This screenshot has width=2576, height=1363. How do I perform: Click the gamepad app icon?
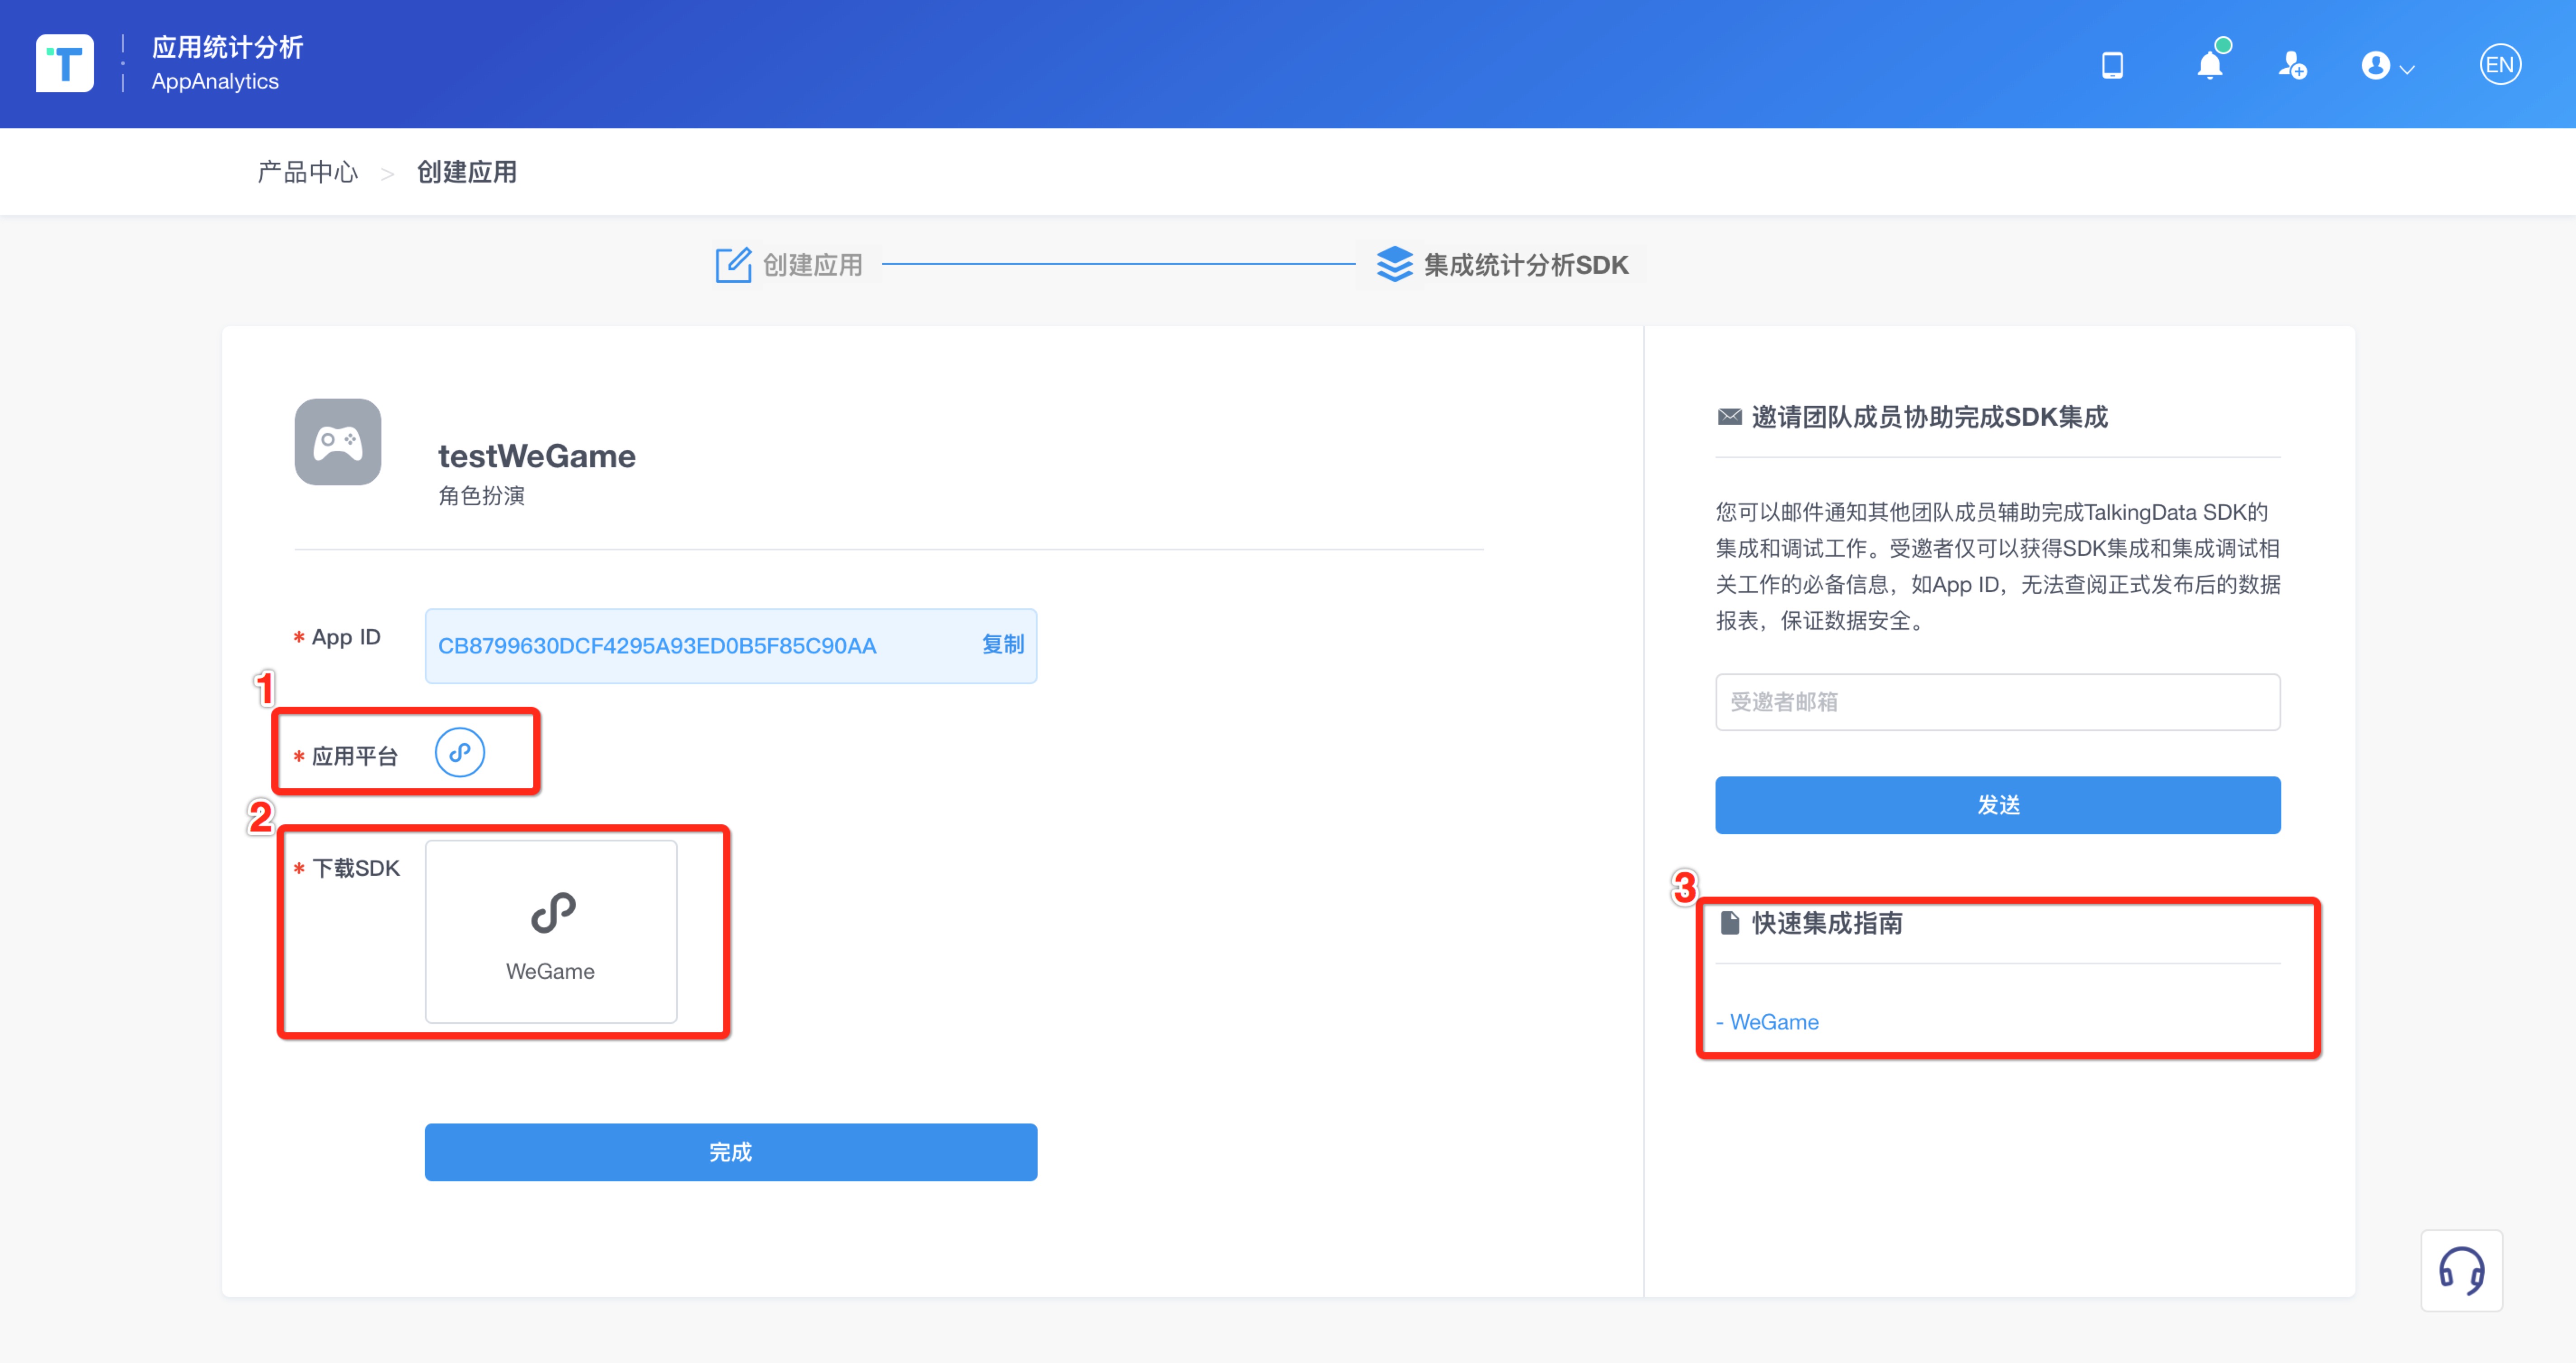[x=338, y=442]
